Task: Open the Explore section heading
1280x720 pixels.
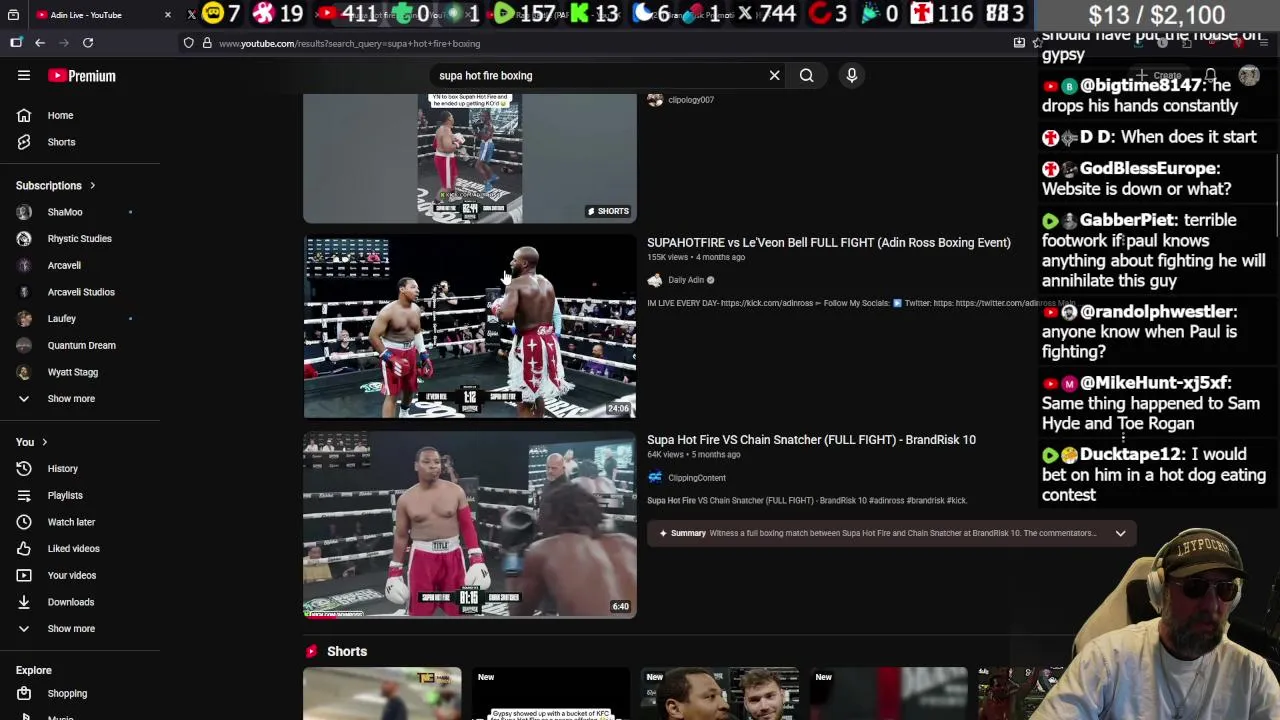Action: [x=34, y=670]
